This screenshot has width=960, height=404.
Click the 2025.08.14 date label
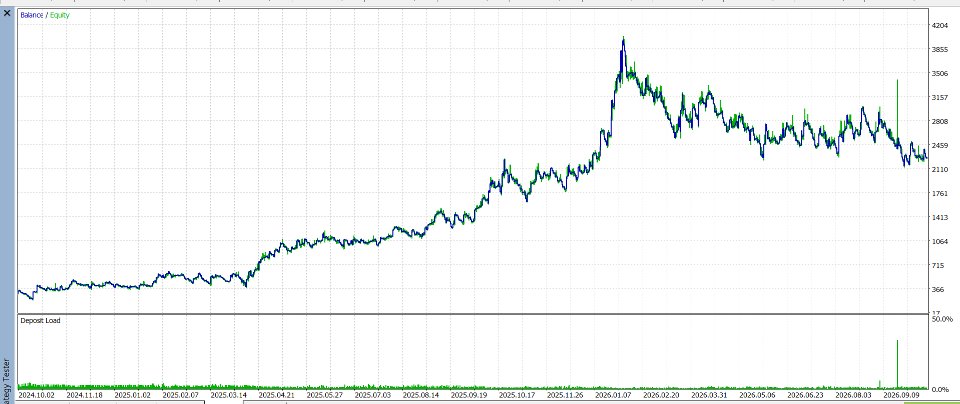pyautogui.click(x=421, y=395)
